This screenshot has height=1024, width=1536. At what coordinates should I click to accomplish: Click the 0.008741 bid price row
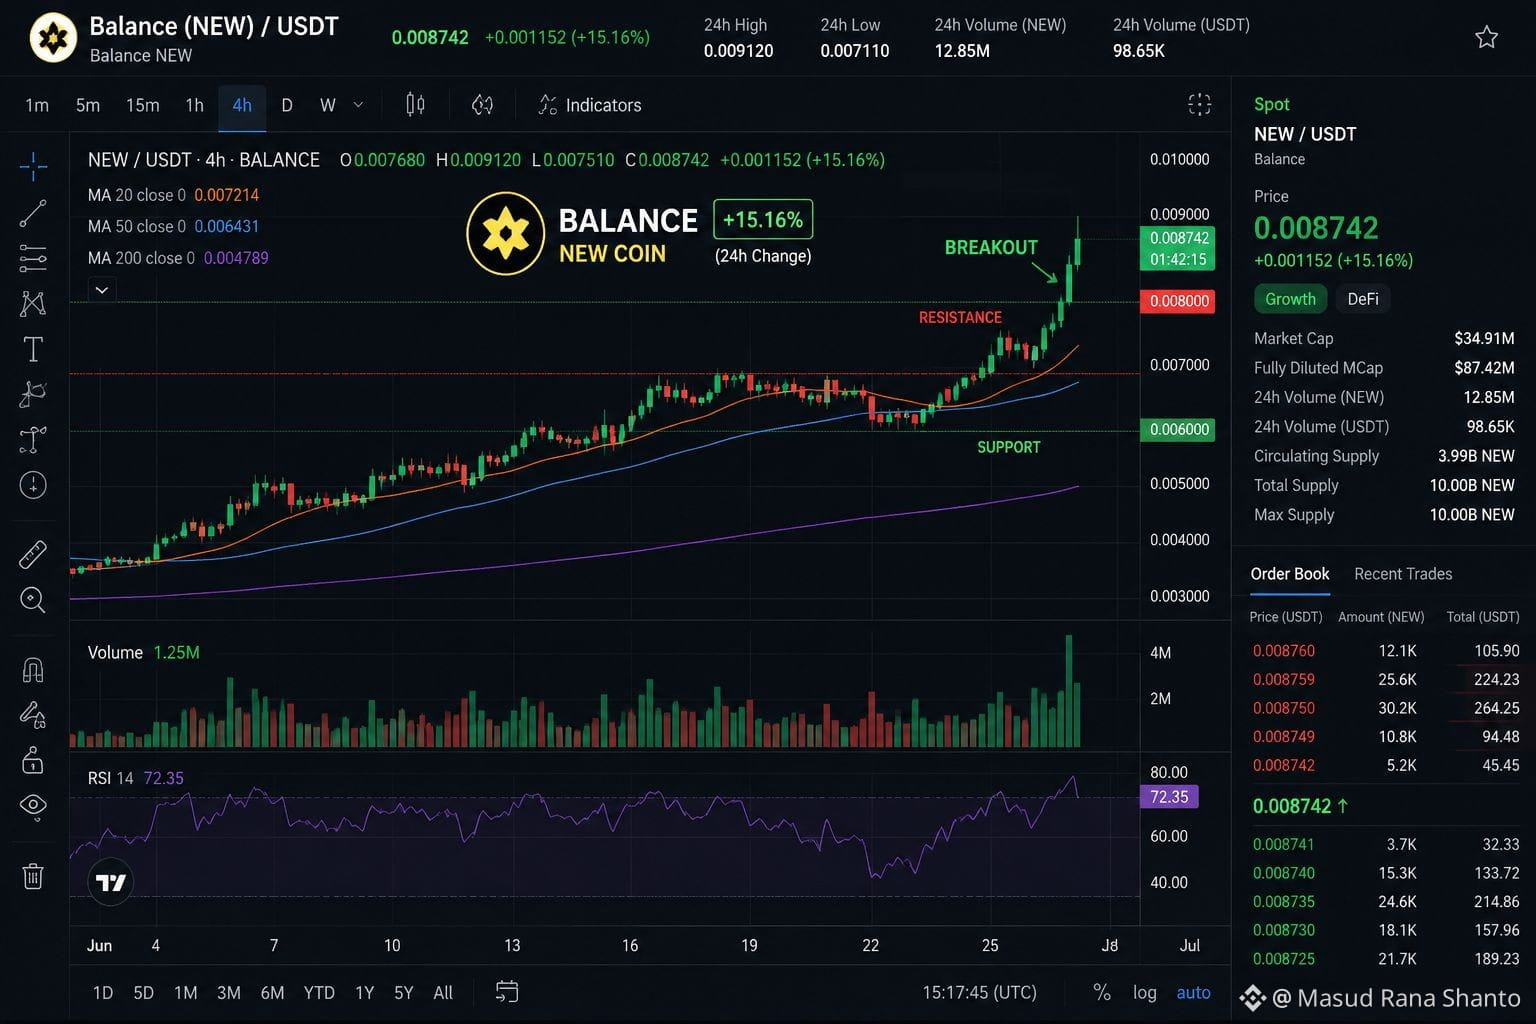coord(1384,844)
